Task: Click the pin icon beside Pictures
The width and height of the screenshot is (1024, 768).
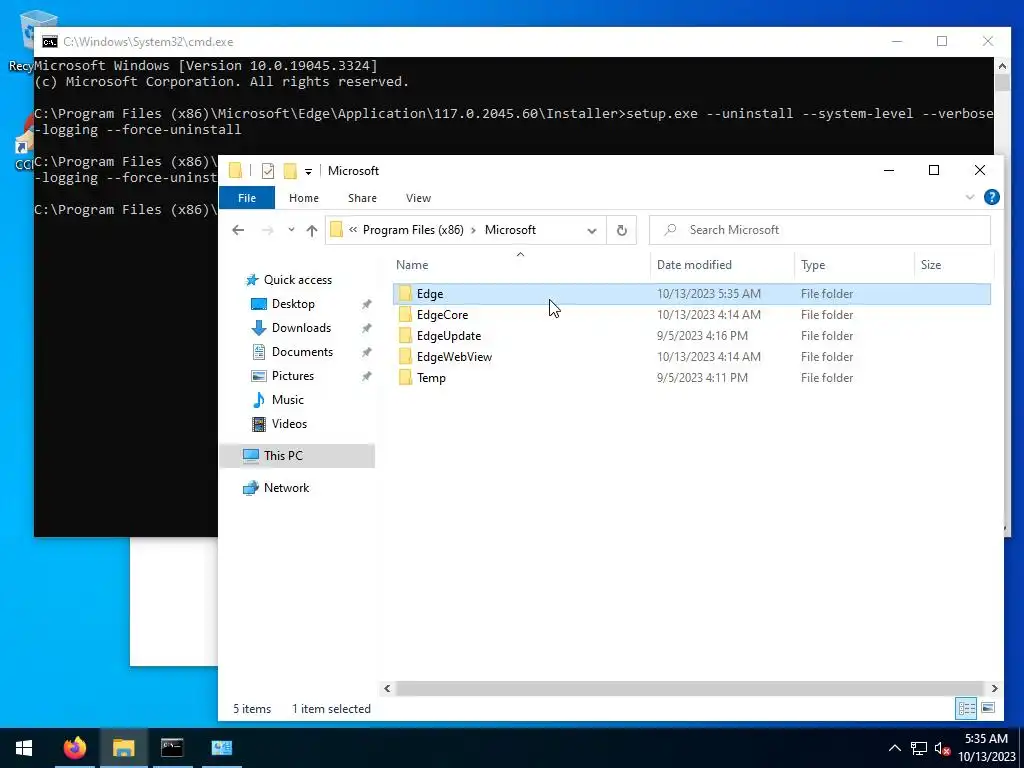Action: point(366,376)
